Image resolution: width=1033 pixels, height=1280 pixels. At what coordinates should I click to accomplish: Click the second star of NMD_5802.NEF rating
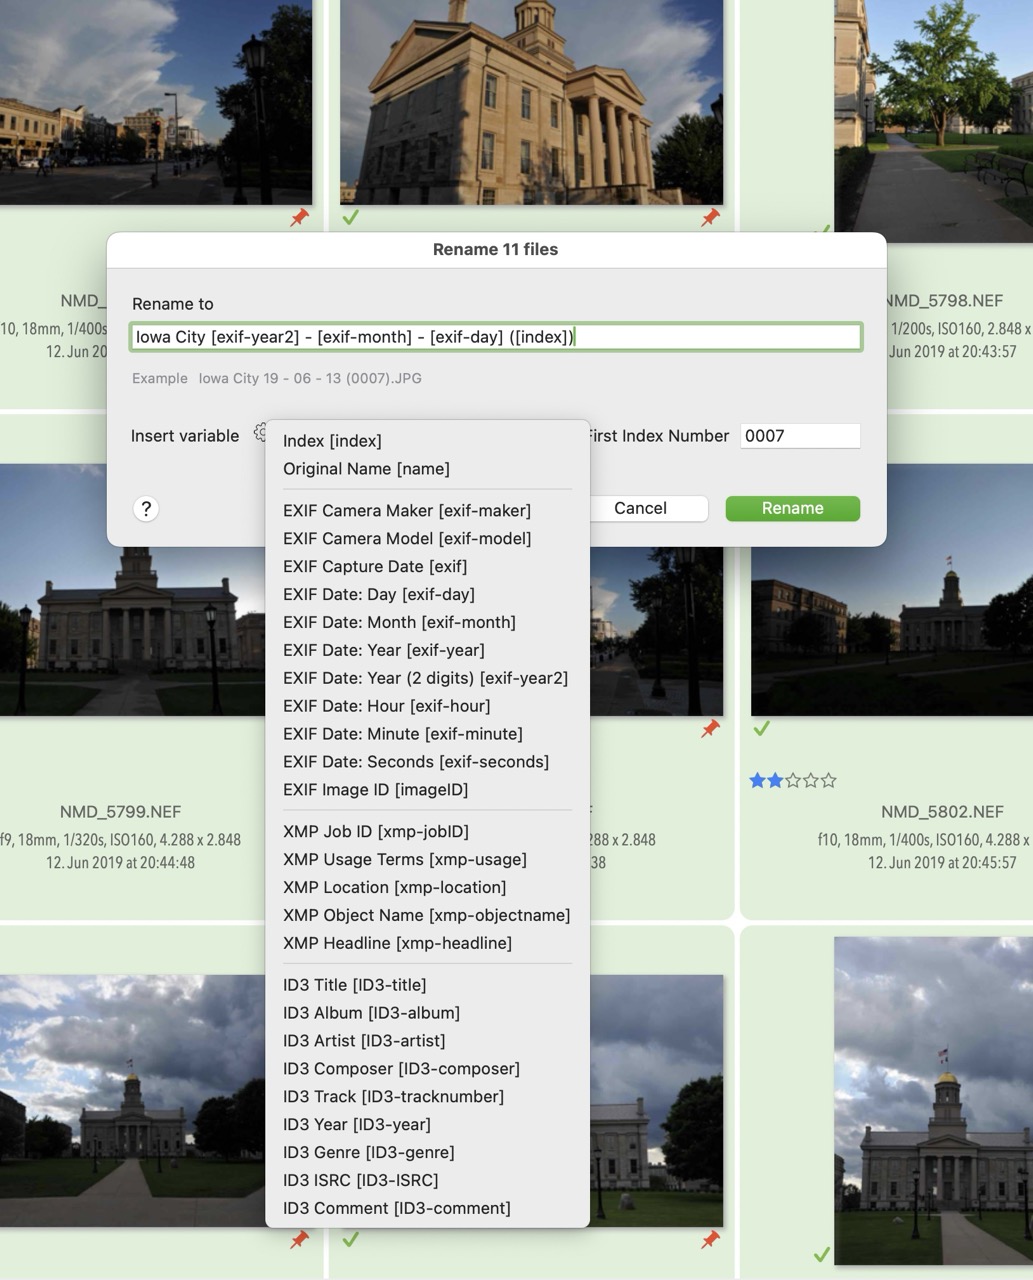(775, 781)
